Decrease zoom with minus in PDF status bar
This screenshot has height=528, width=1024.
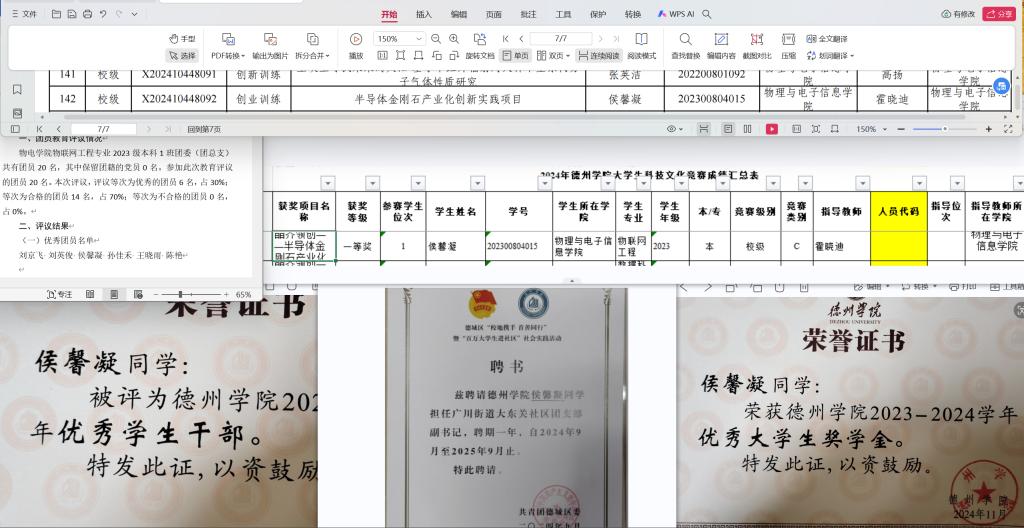tap(901, 129)
